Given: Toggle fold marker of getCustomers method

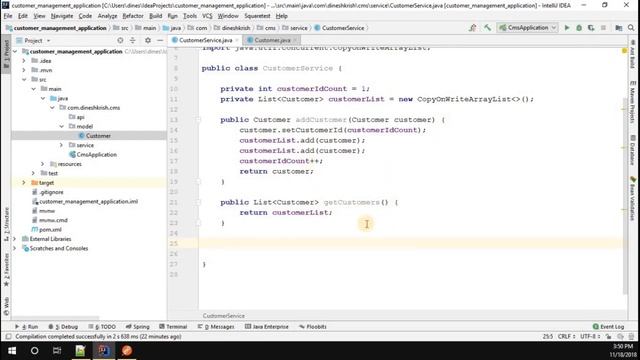Looking at the screenshot, I should point(198,202).
